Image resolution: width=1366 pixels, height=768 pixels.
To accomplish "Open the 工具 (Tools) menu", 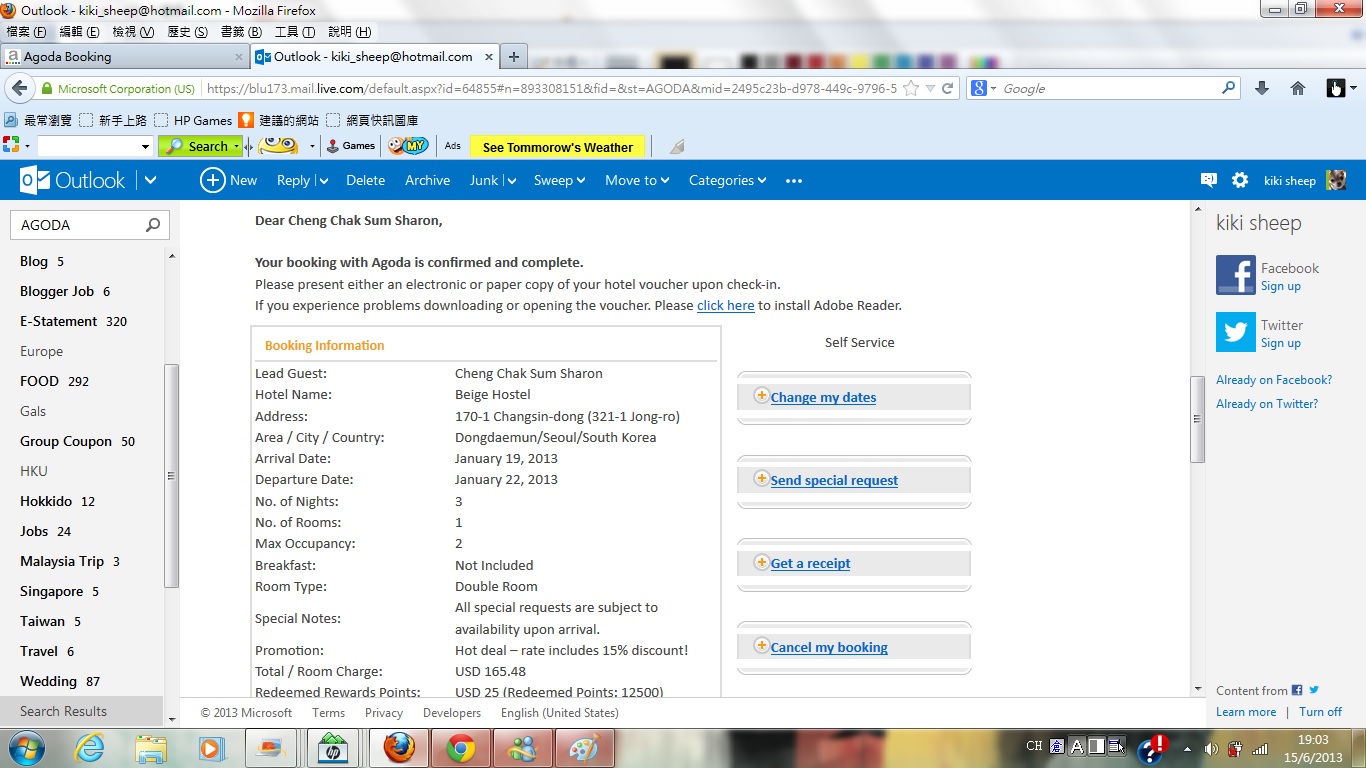I will [295, 32].
